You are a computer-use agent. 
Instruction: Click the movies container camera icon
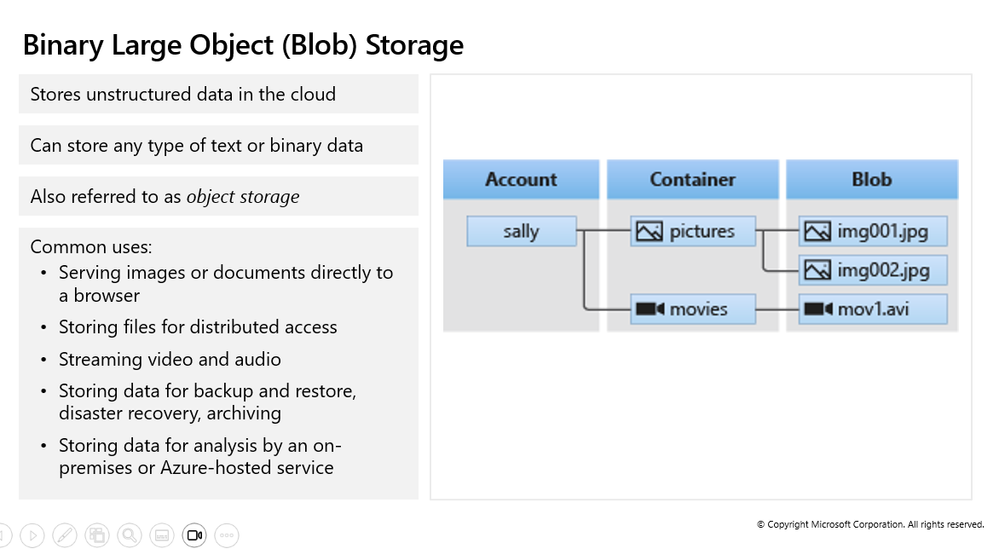[x=649, y=309]
